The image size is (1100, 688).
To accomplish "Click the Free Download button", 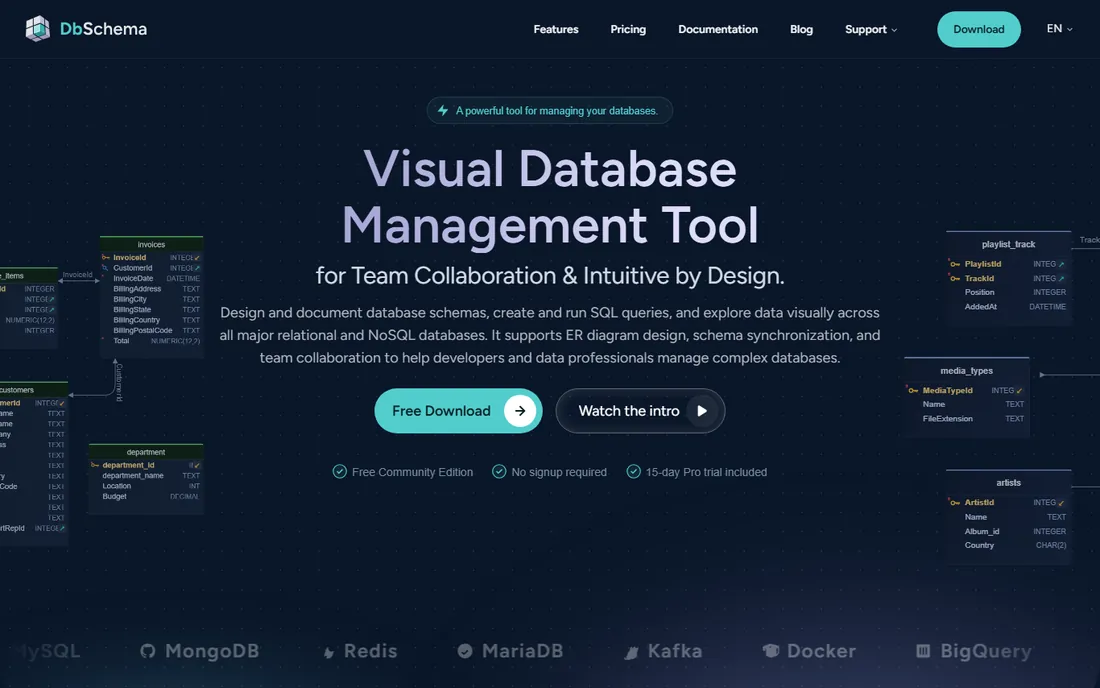I will click(458, 411).
